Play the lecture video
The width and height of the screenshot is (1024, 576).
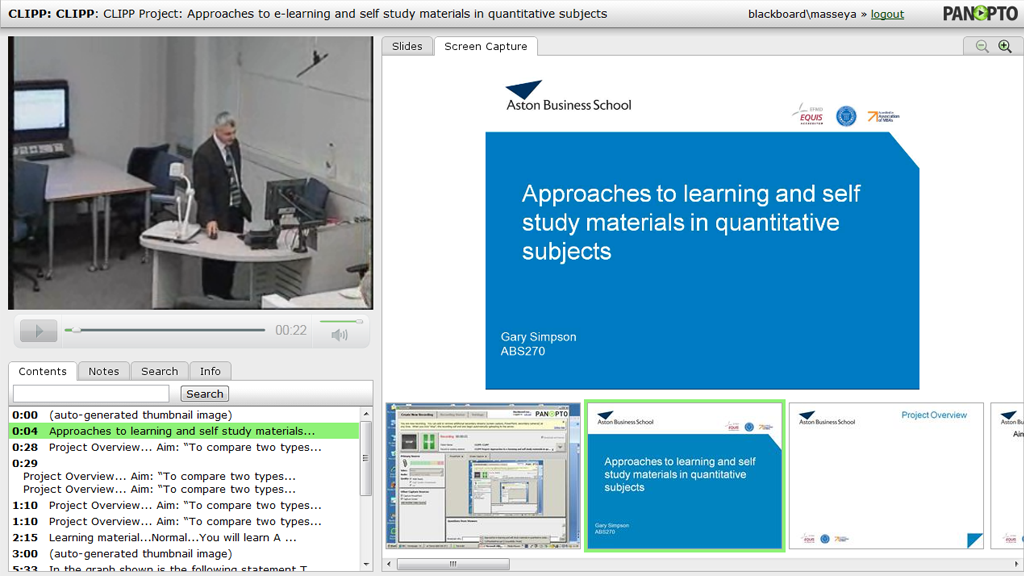coord(39,331)
